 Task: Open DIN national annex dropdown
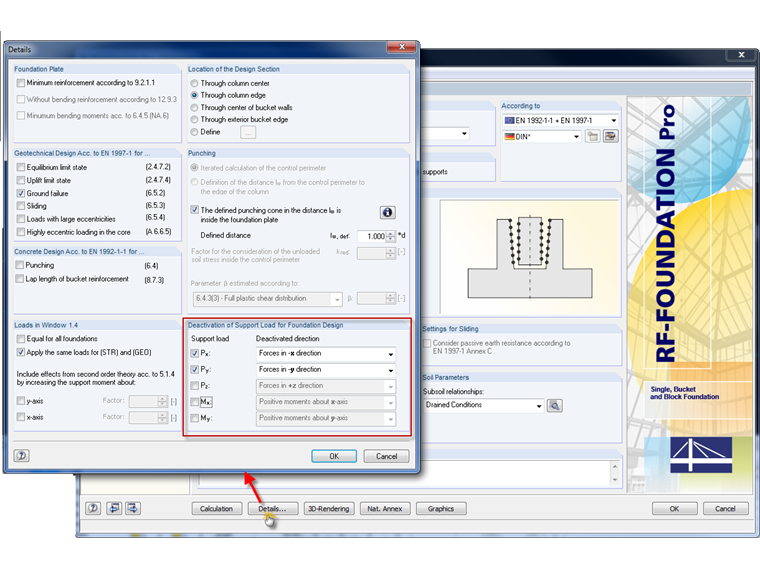[x=542, y=137]
